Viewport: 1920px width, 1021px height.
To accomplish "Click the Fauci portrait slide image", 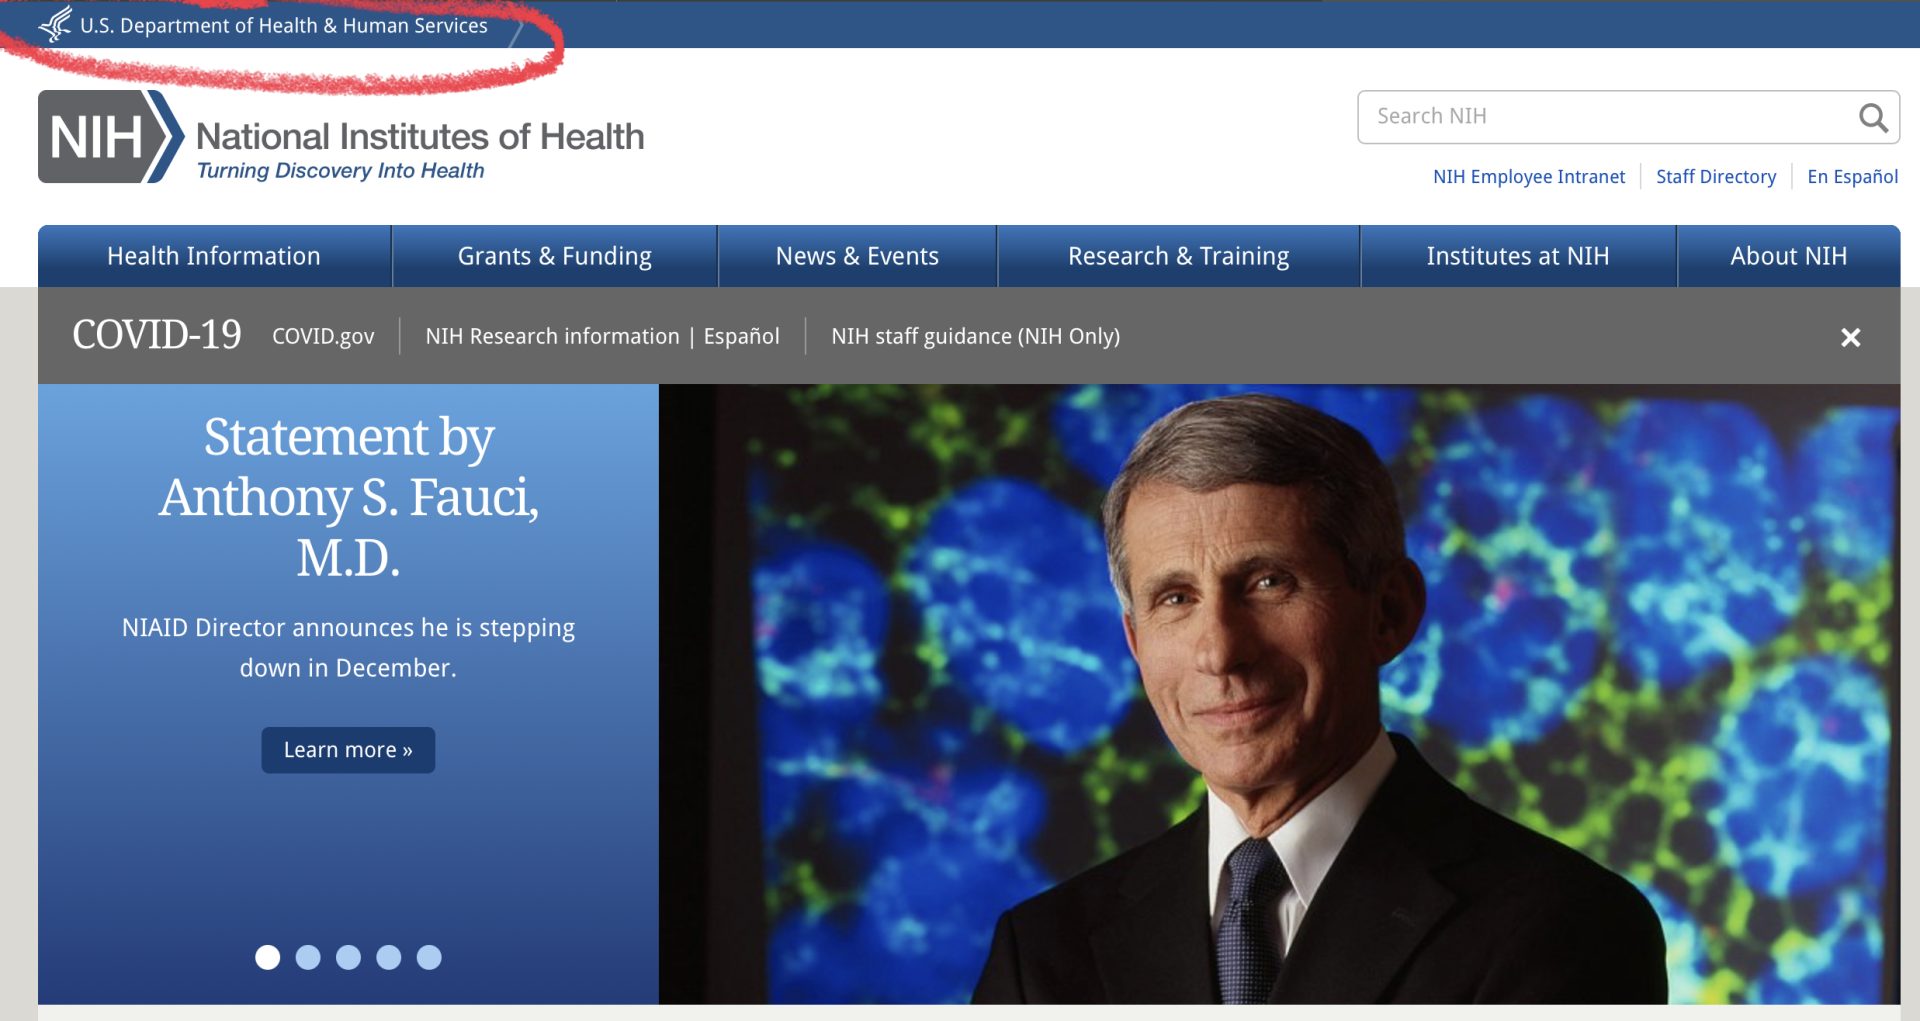I will tap(1279, 694).
